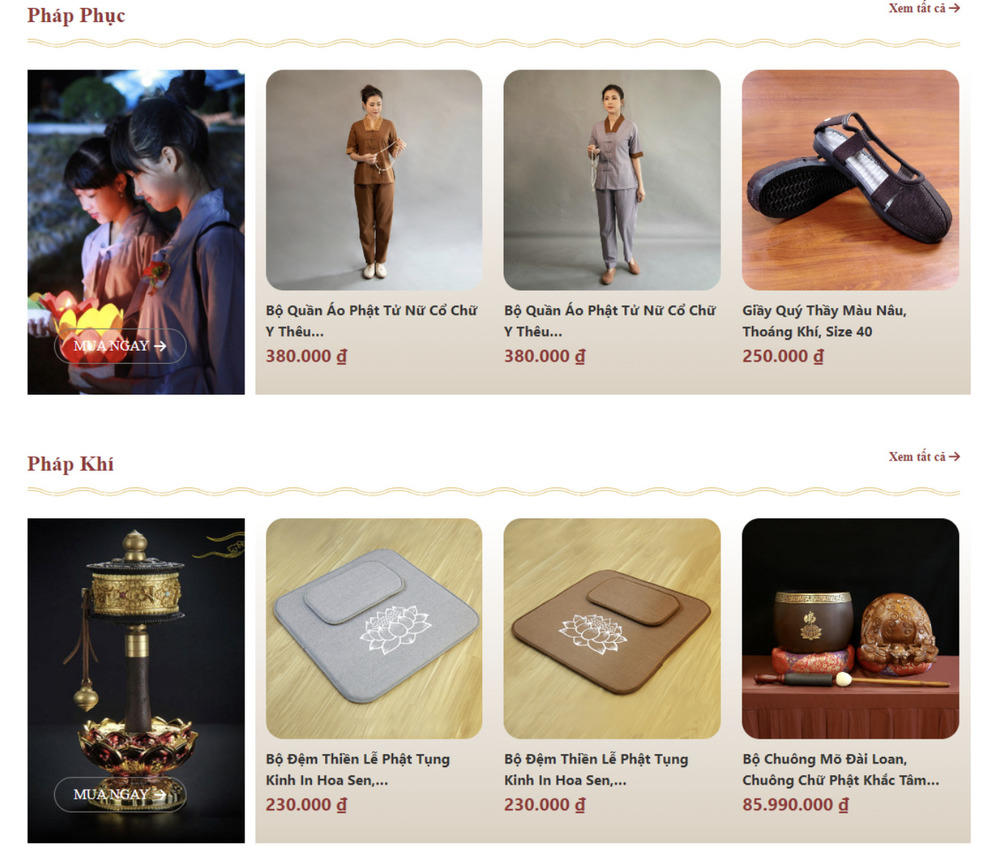Image resolution: width=1000 pixels, height=855 pixels.
Task: Open the golden prayer wheel banner image
Action: [x=136, y=680]
